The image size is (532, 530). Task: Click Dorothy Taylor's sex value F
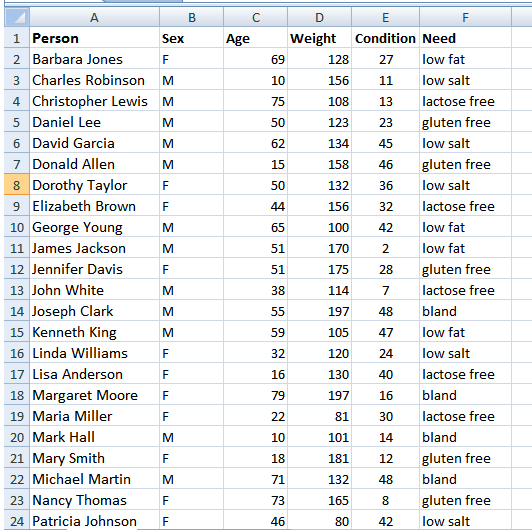(x=191, y=185)
